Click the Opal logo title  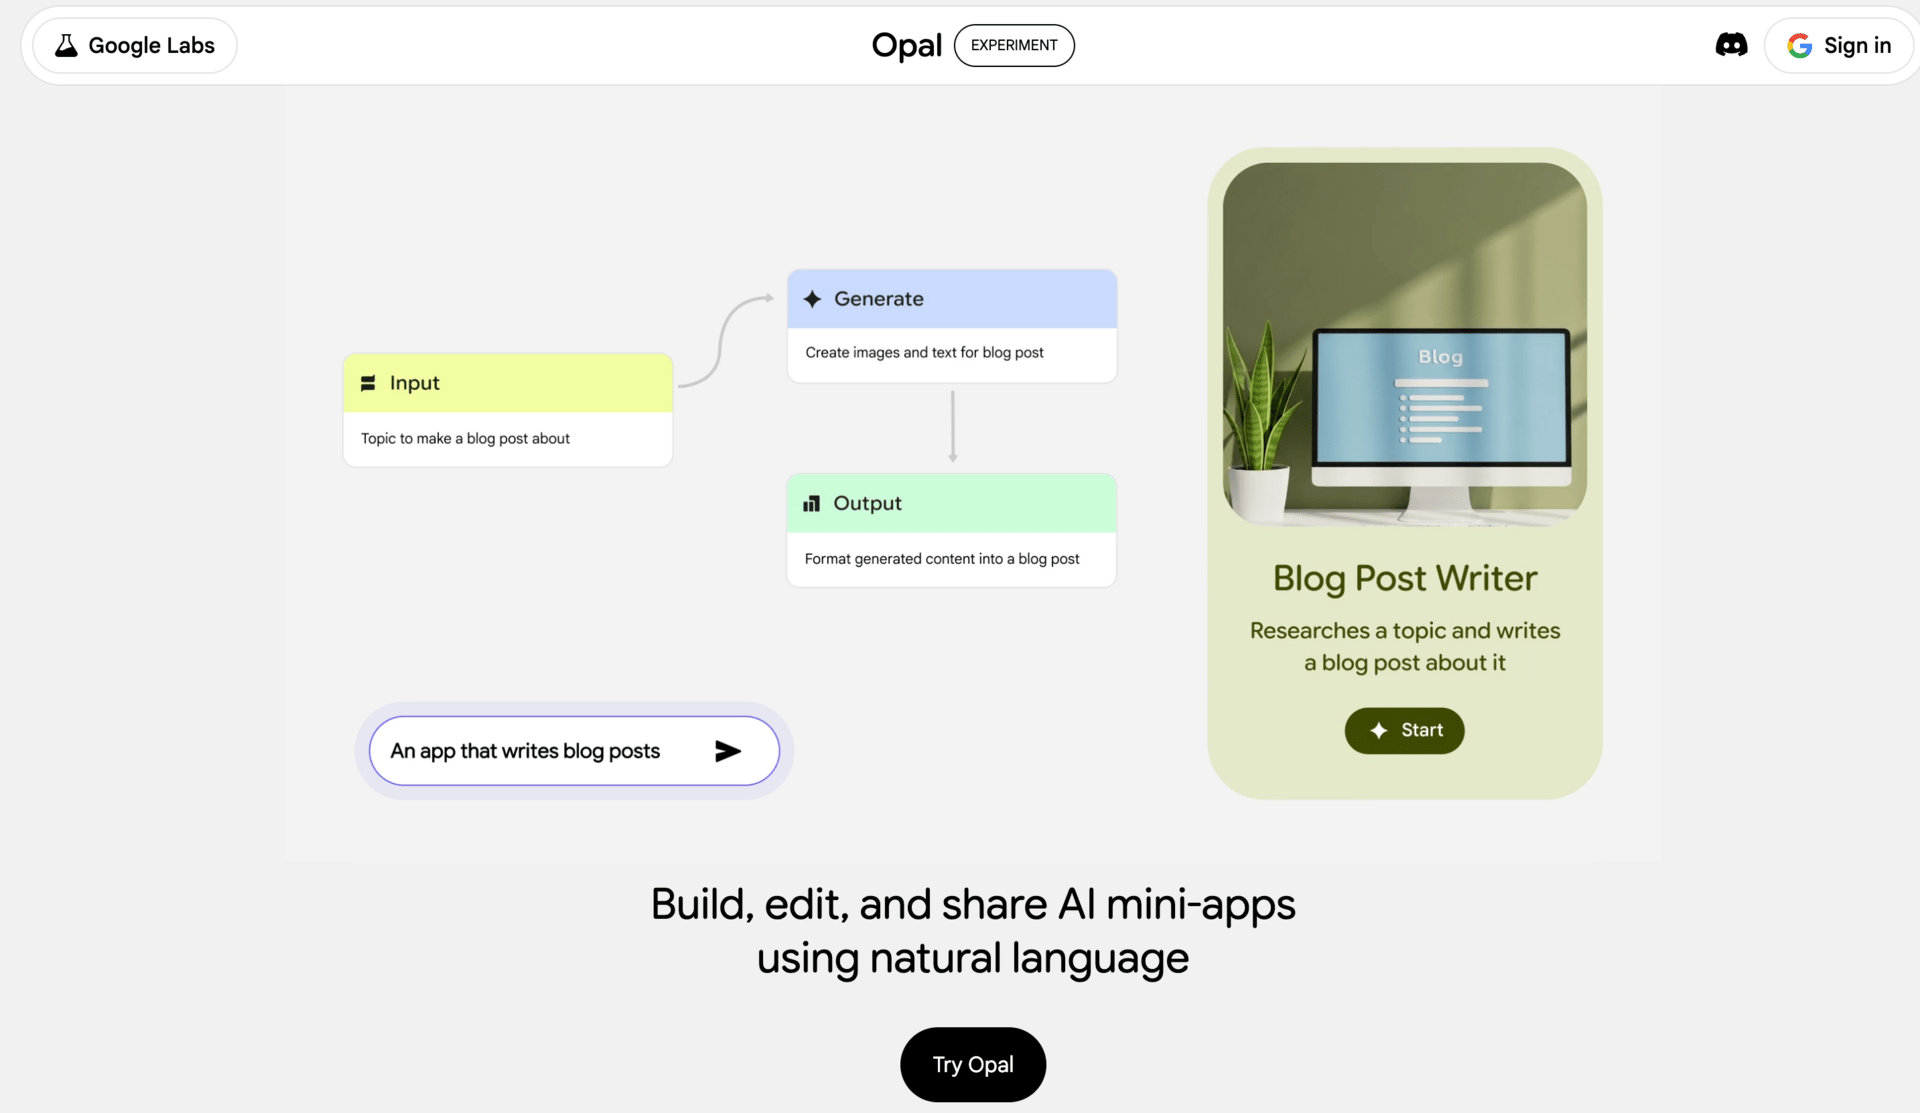906,45
